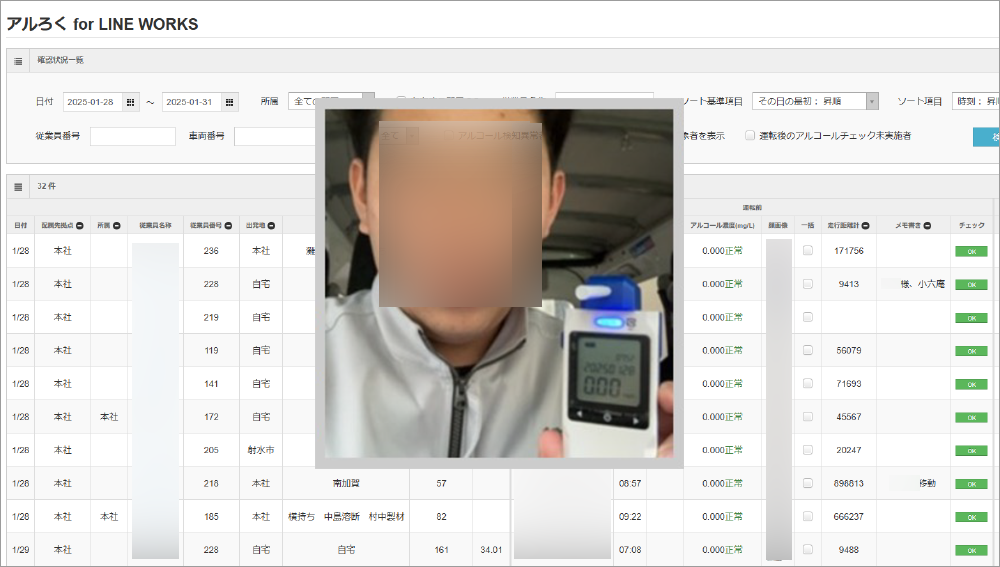Click the 確認状況一覧 panel list icon
Viewport: 1000px width, 567px height.
pos(19,61)
